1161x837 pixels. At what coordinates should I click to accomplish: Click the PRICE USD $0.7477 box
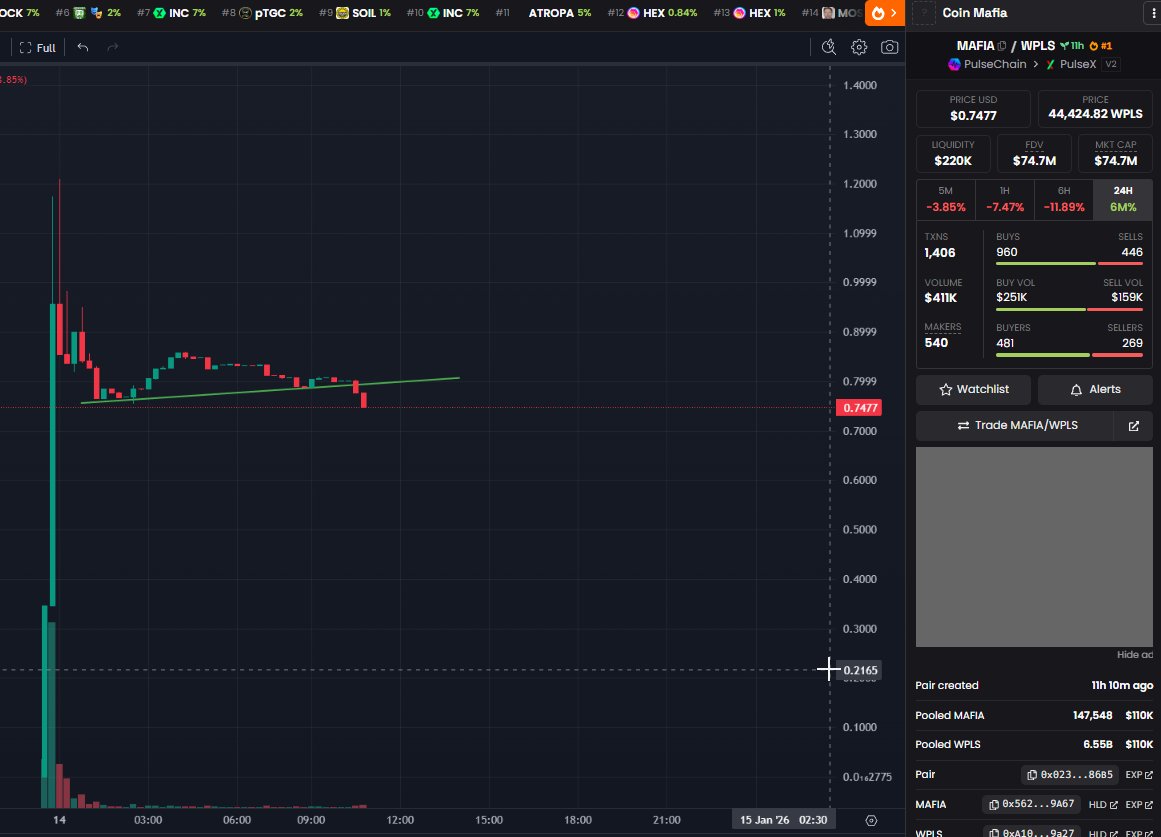click(x=973, y=108)
